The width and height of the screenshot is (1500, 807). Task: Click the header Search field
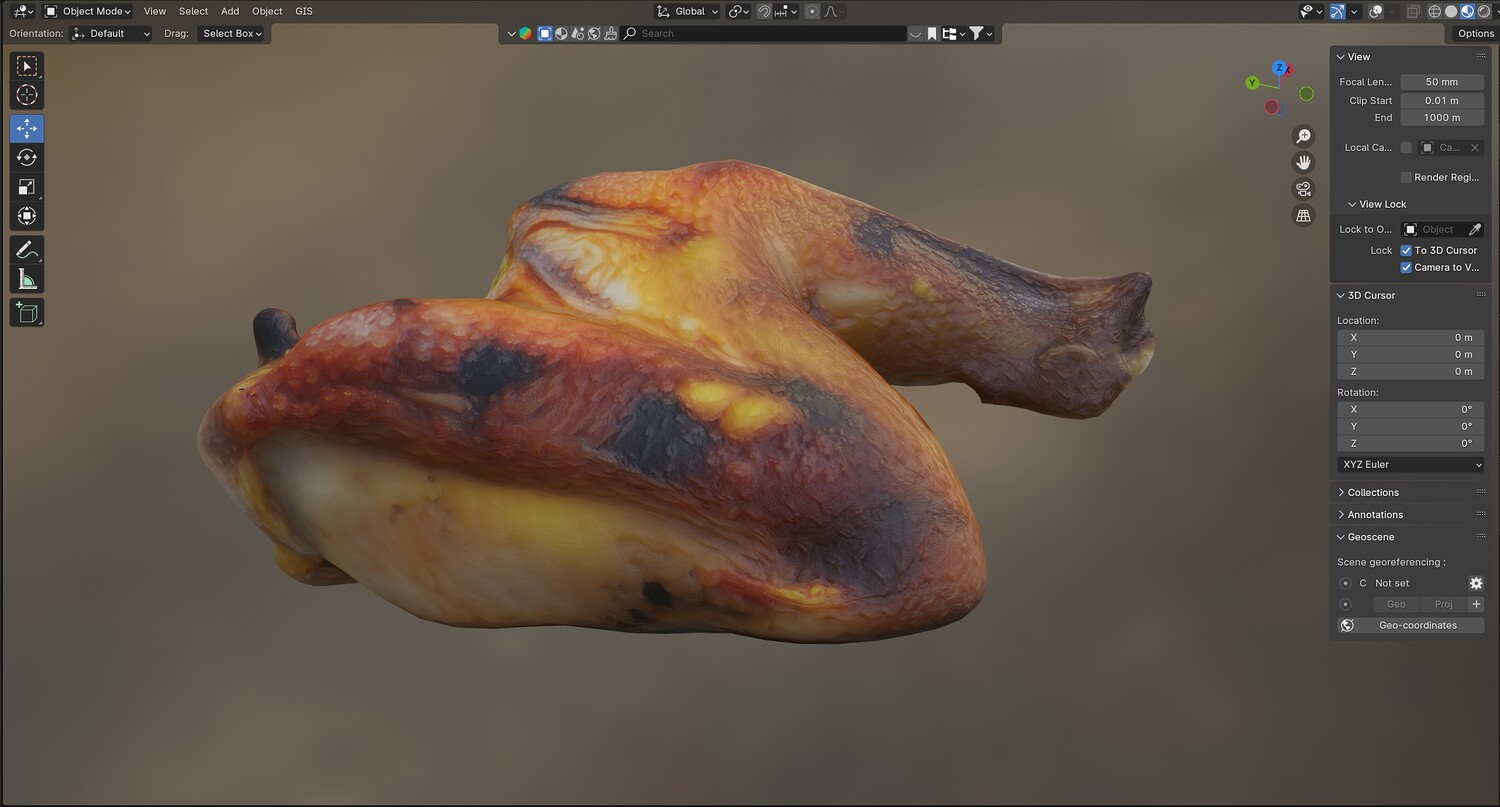[x=762, y=33]
